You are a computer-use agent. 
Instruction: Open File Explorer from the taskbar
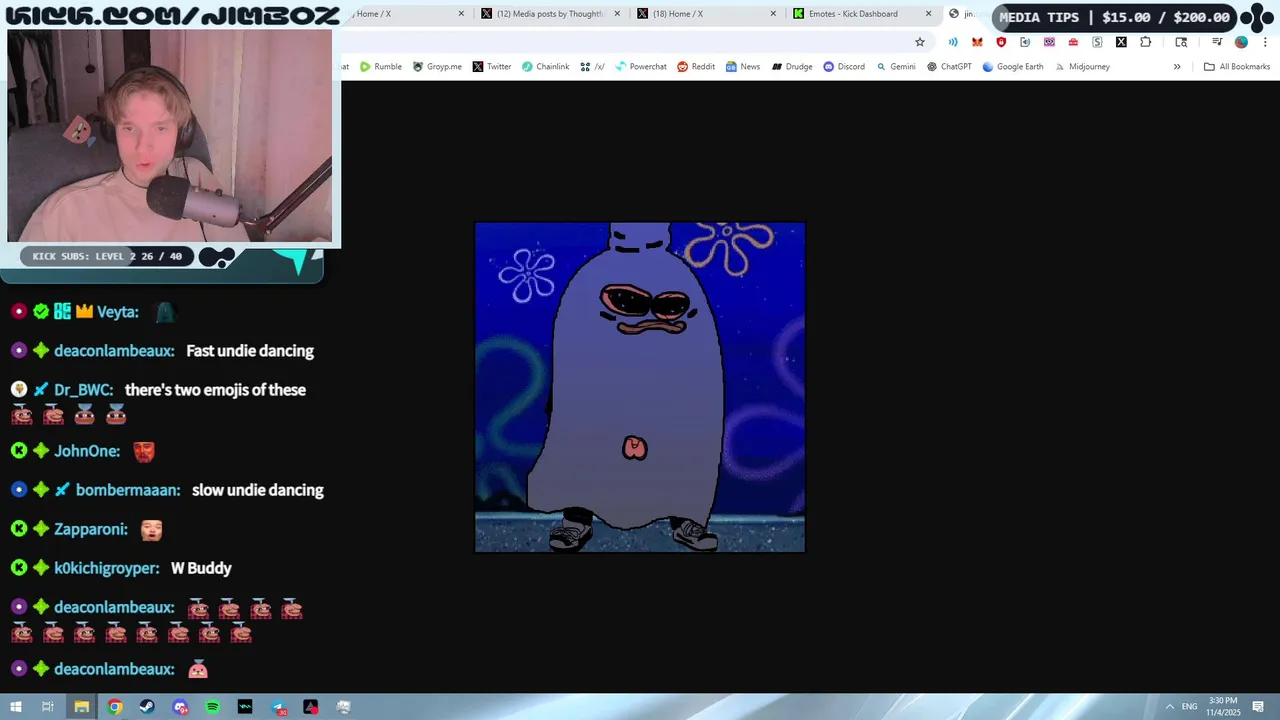coord(82,707)
